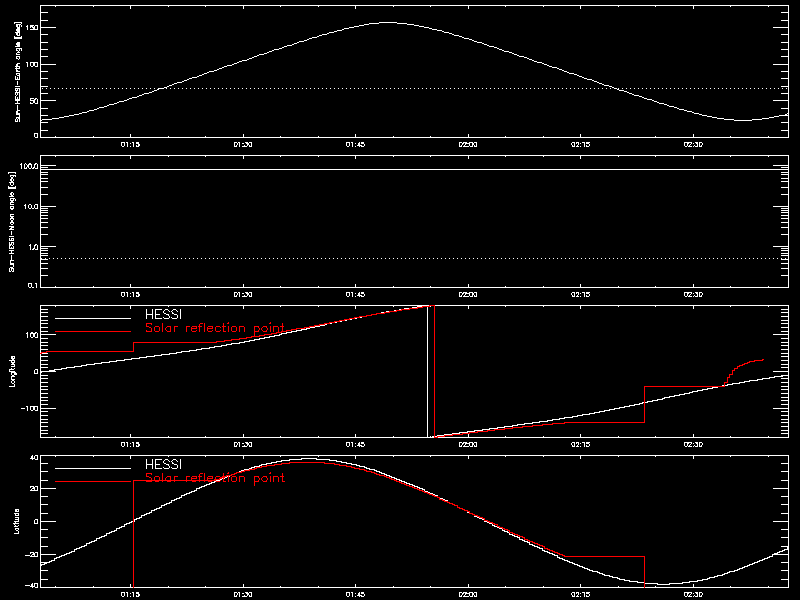800x600 pixels.
Task: Click the 0 tick on Latitude axis
Action: 36,521
